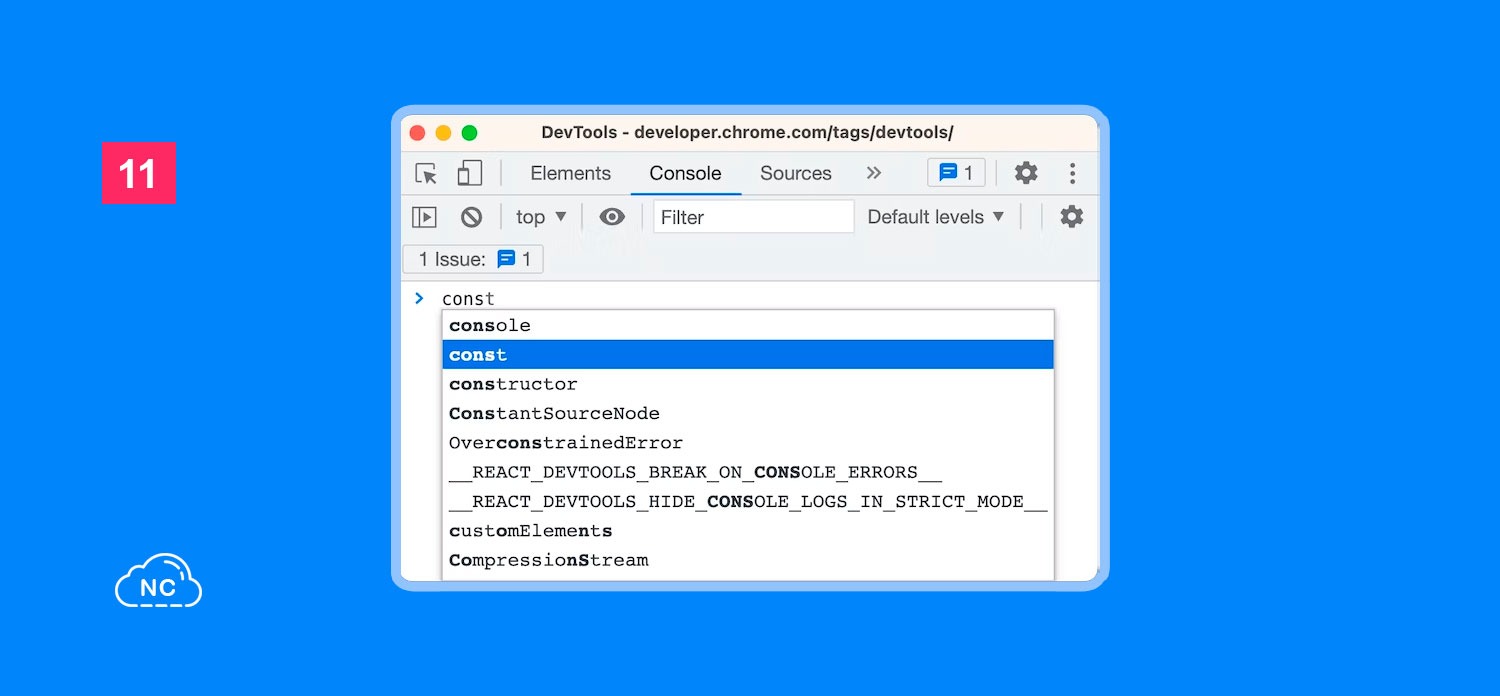Image resolution: width=1500 pixels, height=696 pixels.
Task: Open the Sources tab
Action: (795, 173)
